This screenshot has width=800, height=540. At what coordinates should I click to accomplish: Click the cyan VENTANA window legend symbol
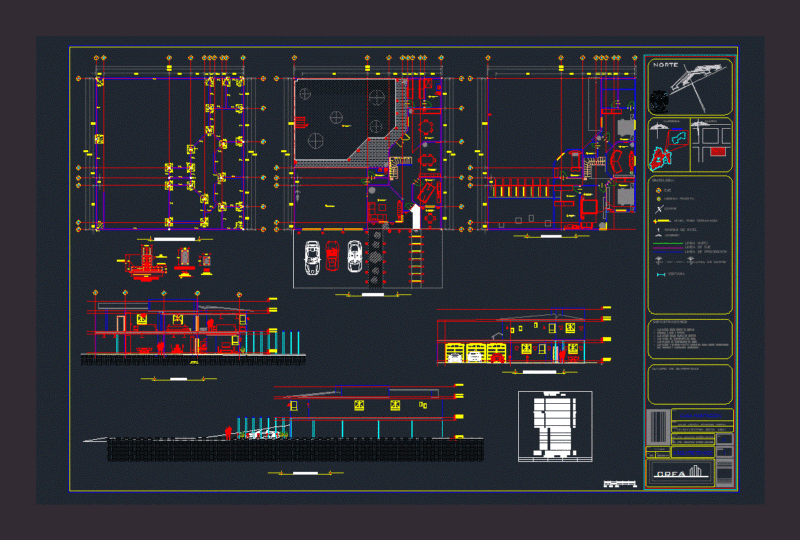click(x=661, y=275)
